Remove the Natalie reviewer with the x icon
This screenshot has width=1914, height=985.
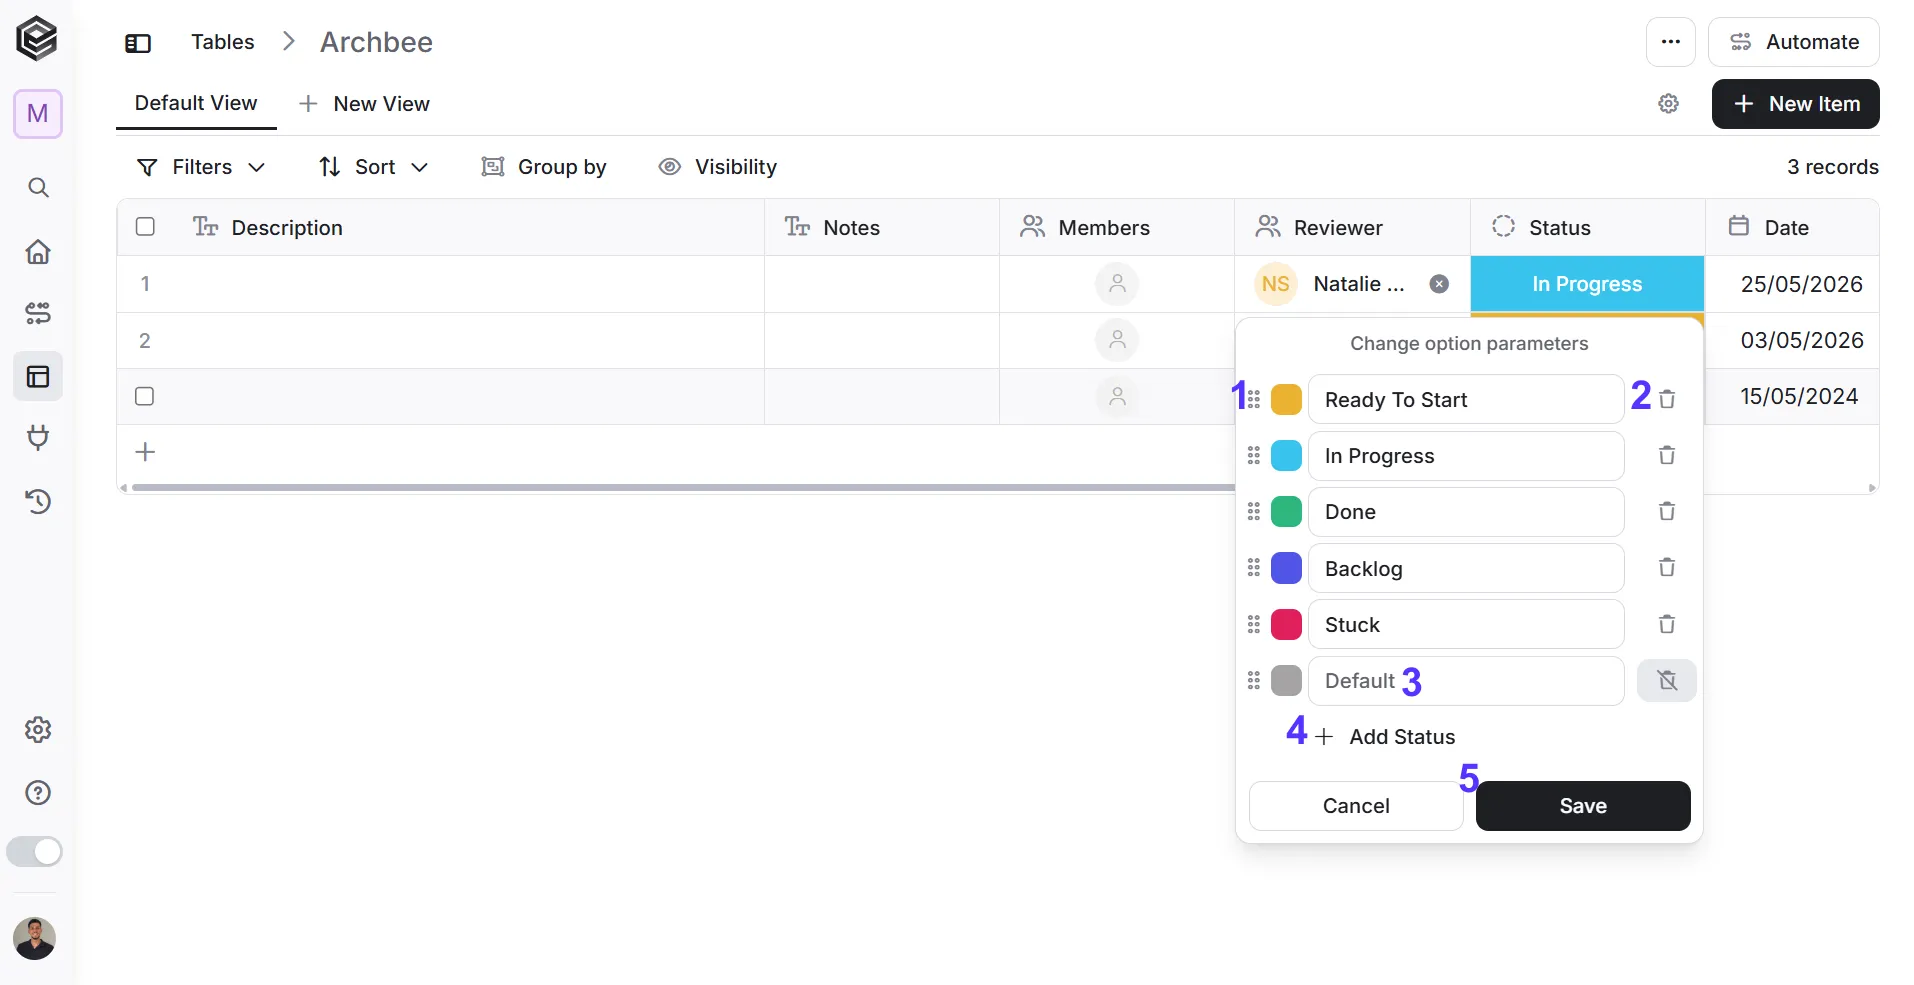coord(1439,284)
